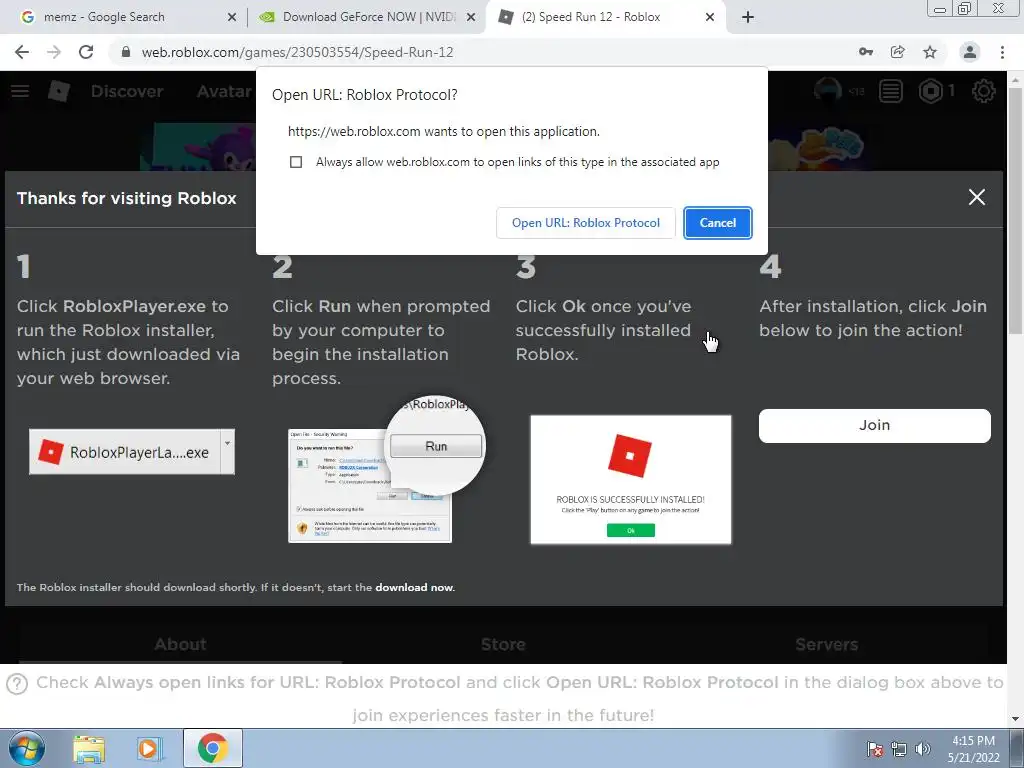Open Action Center flag tray icon
The image size is (1024, 768).
(874, 748)
